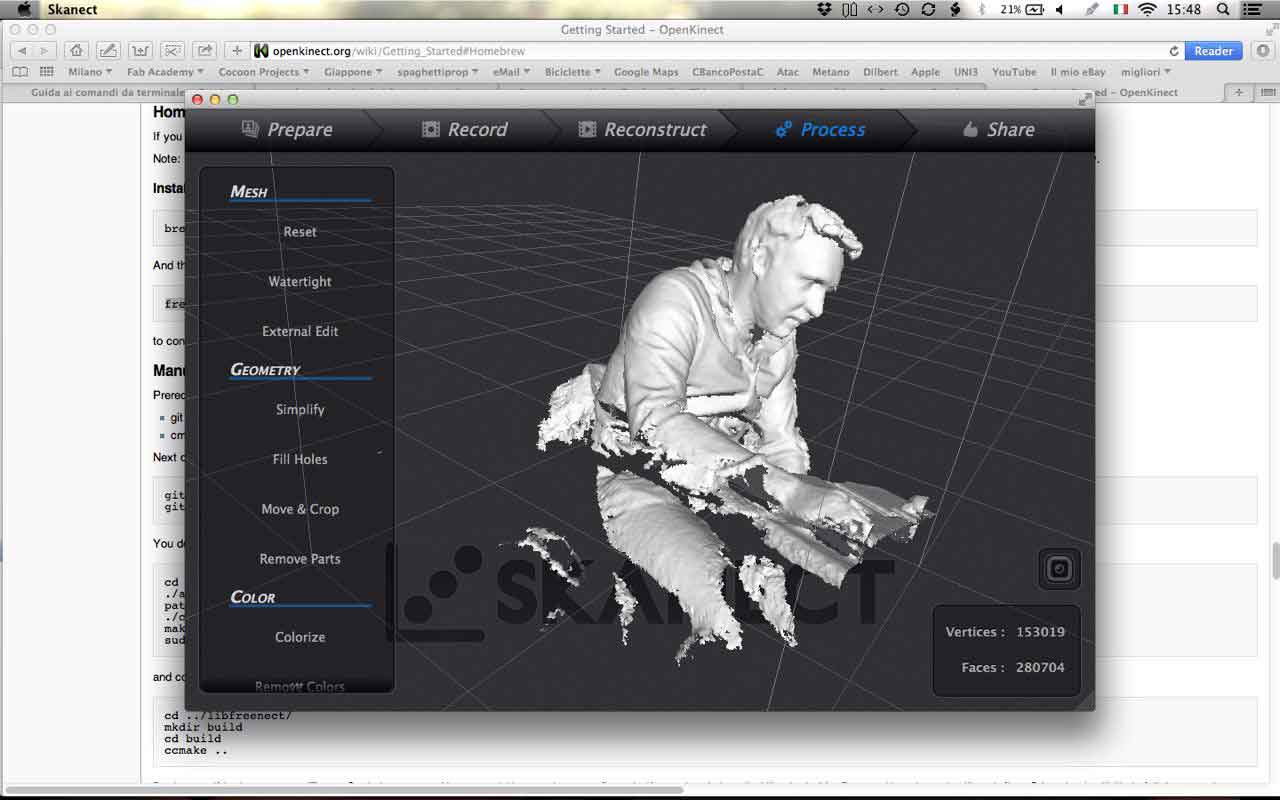
Task: Expand the Giappone bookmarks folder
Action: pyautogui.click(x=354, y=72)
